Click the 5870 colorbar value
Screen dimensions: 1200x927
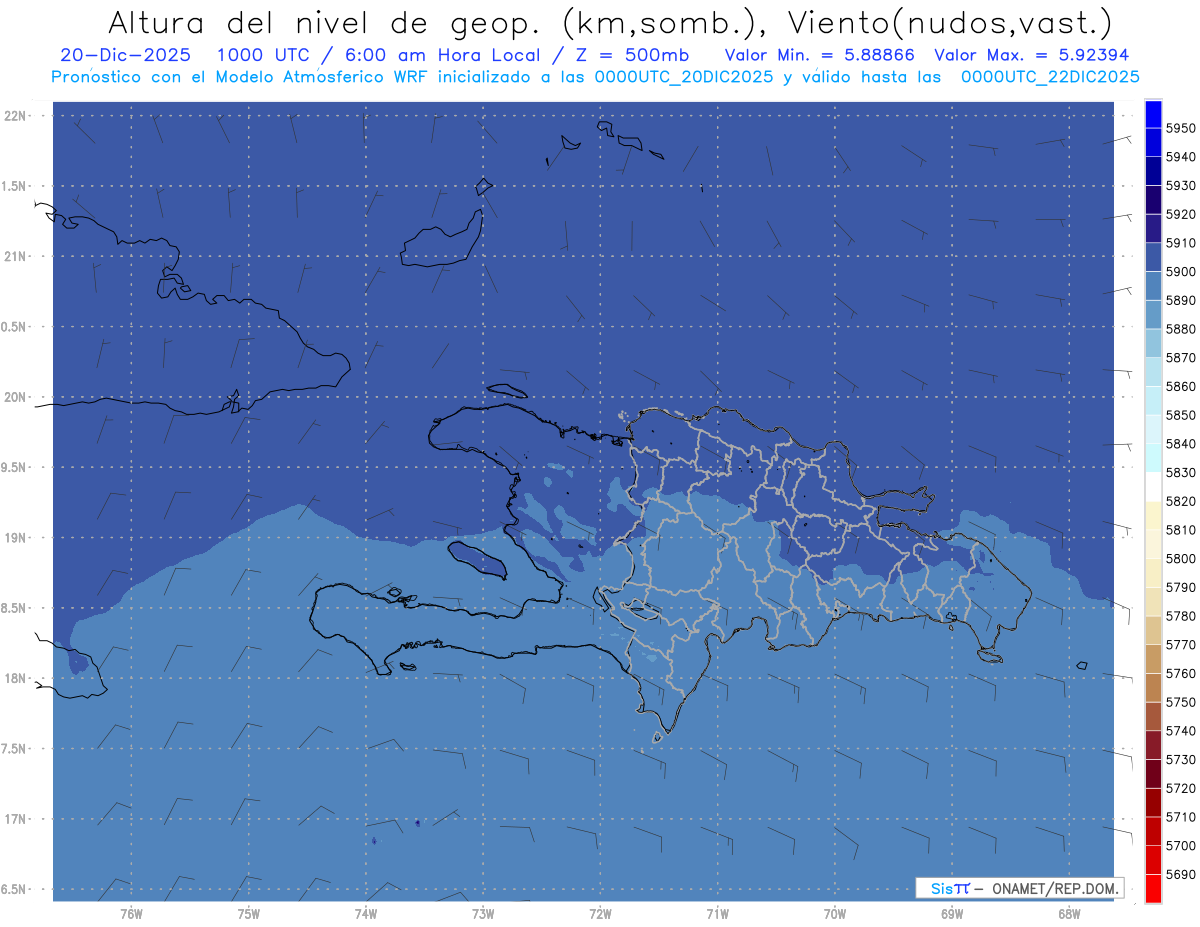[x=1180, y=358]
